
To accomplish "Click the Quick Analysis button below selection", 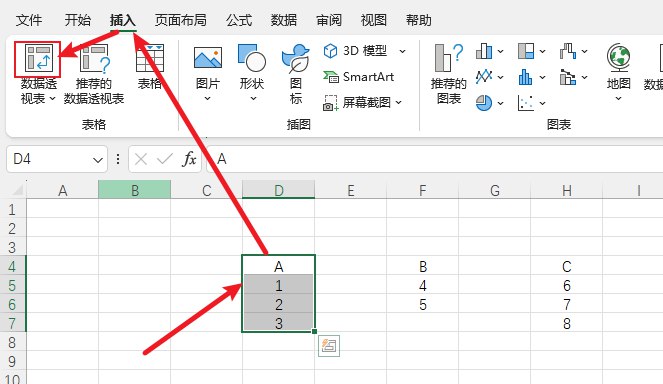I will click(329, 346).
